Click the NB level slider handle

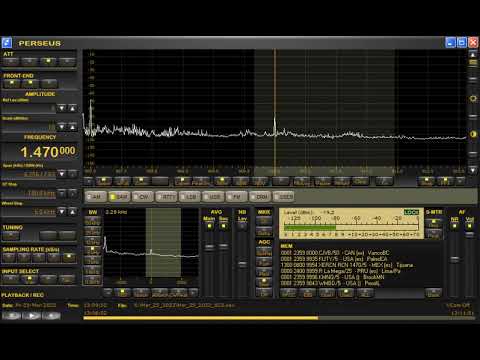[x=242, y=264]
